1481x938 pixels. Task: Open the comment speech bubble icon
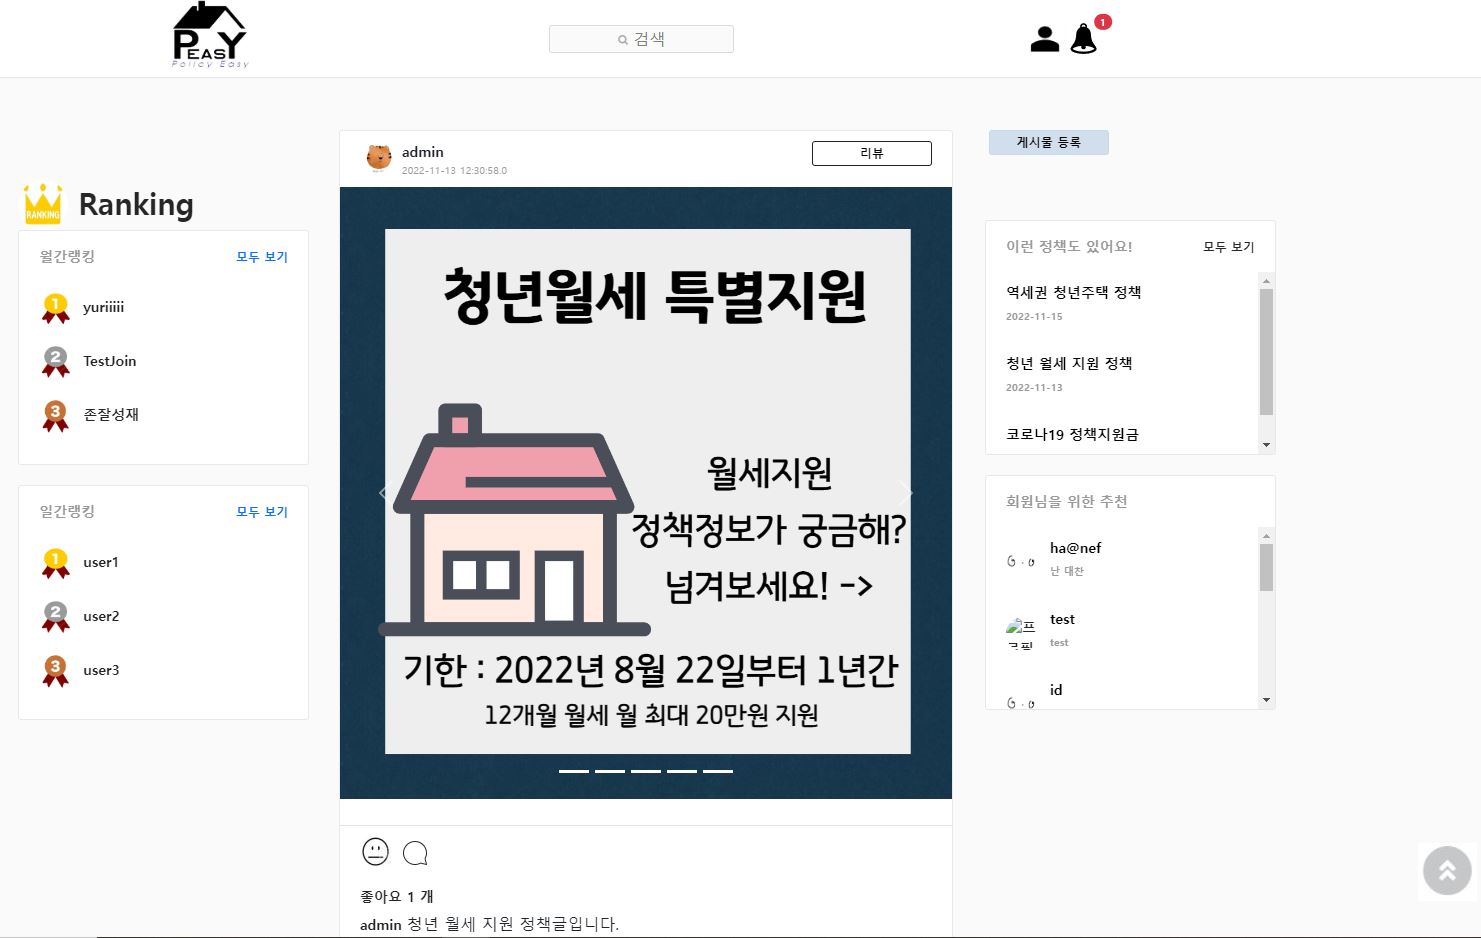click(x=415, y=853)
